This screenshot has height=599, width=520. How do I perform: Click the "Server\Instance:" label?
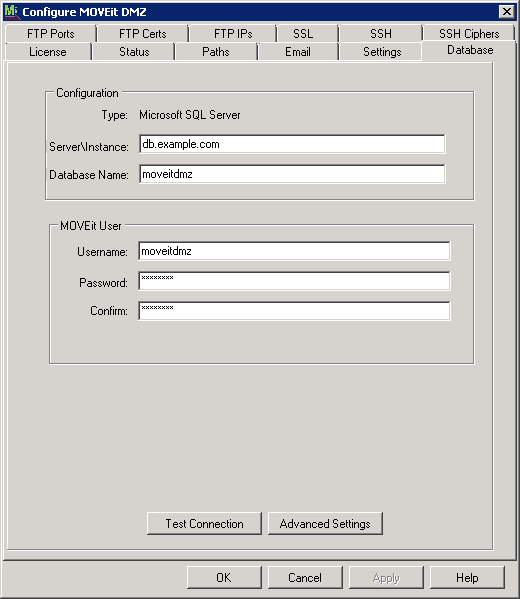coord(89,147)
